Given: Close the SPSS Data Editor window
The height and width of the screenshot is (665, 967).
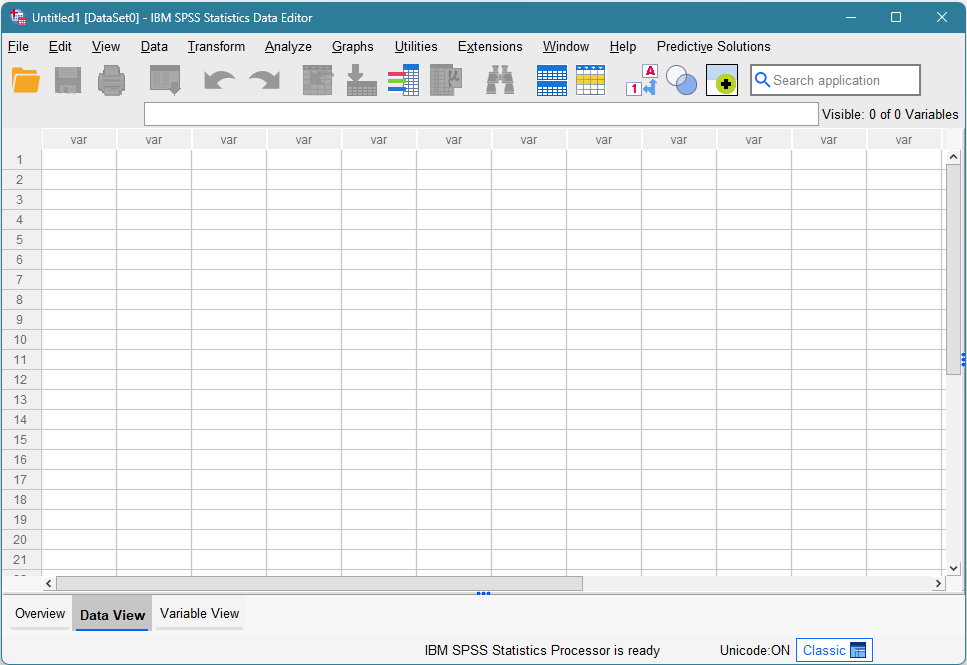Looking at the screenshot, I should tap(942, 17).
